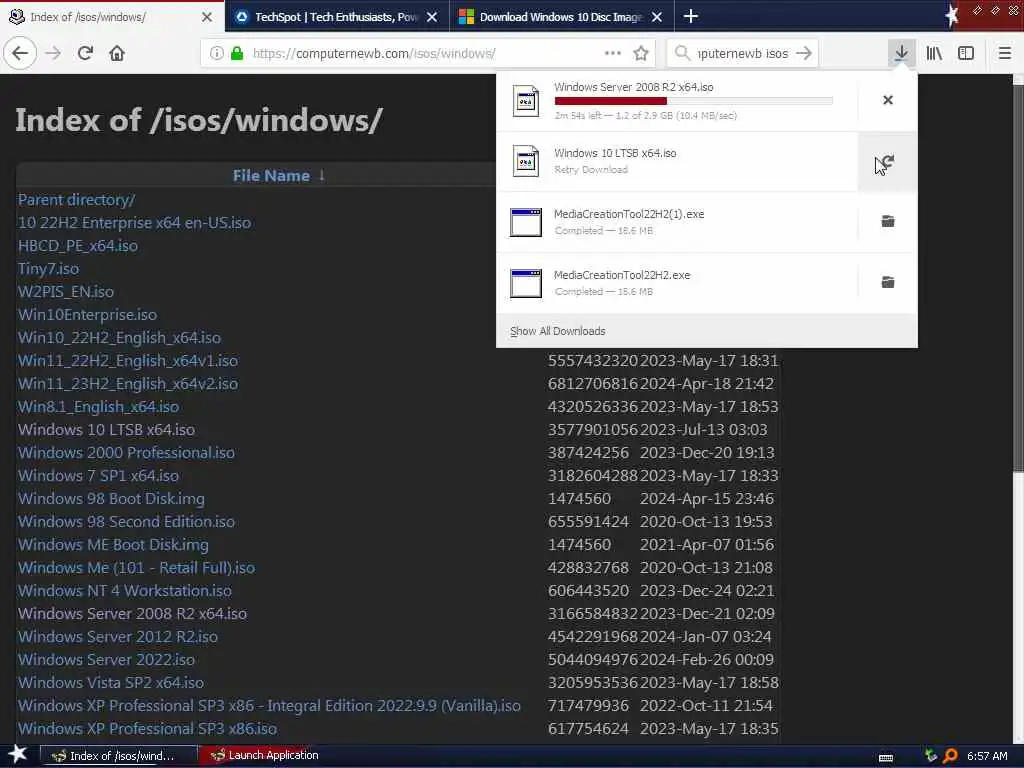This screenshot has width=1024, height=768.
Task: Open Win10_22H2_English_x64.iso link
Action: tap(120, 338)
